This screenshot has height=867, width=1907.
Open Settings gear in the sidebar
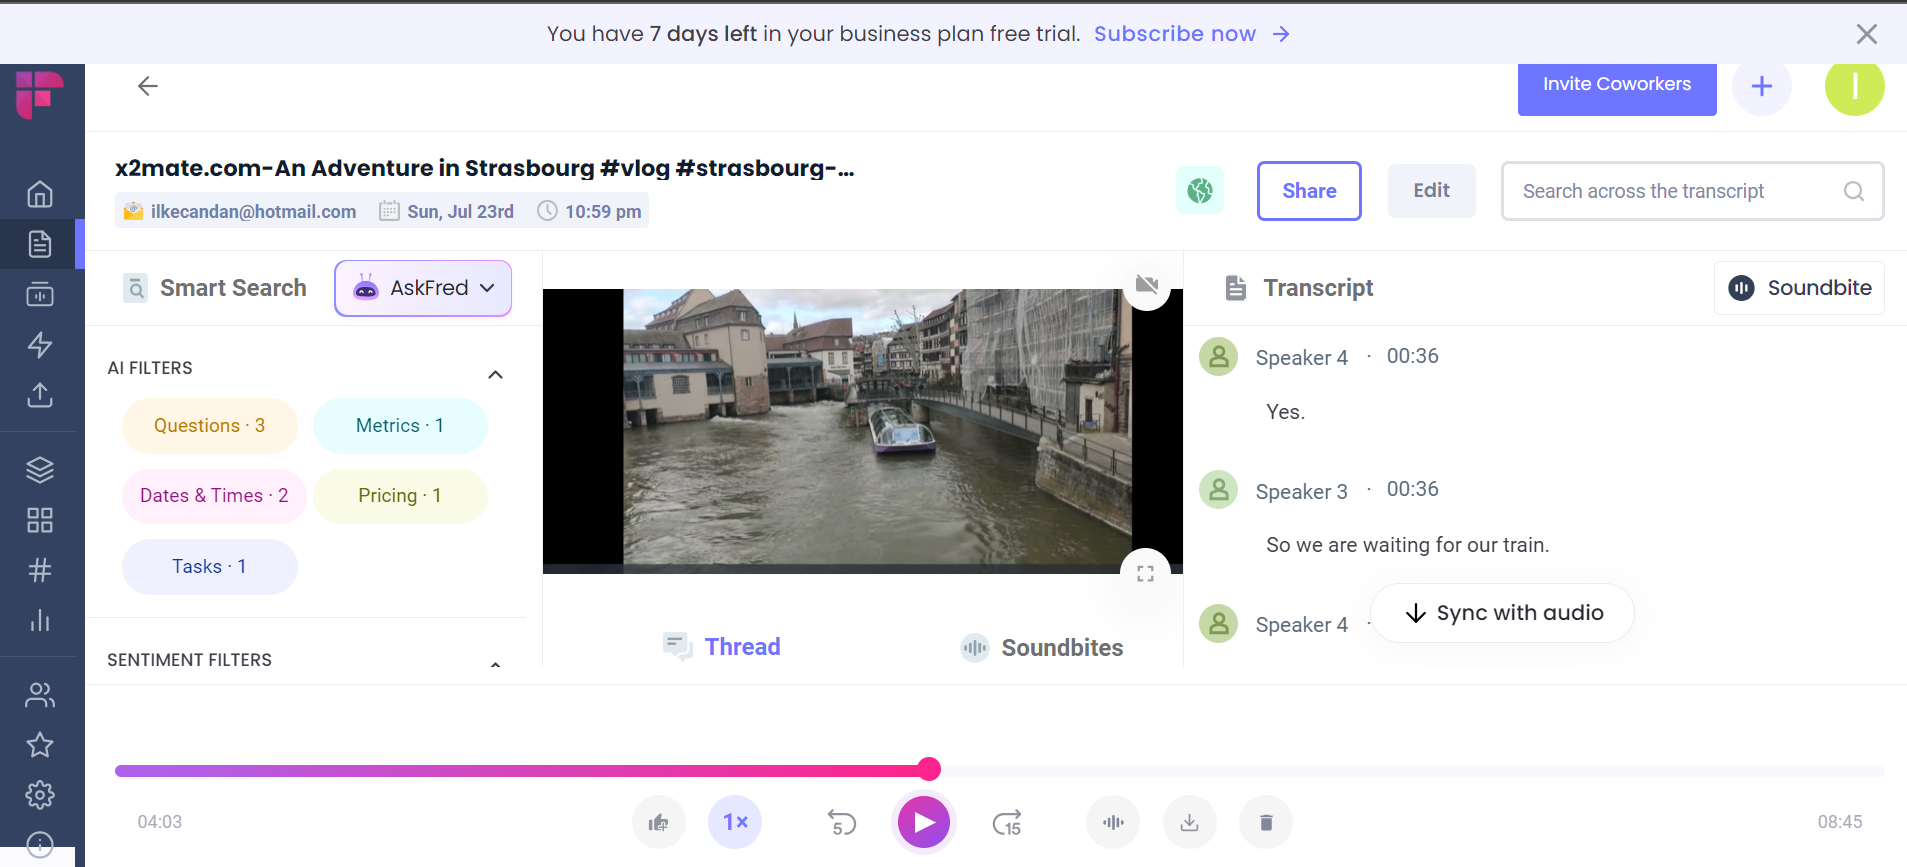[40, 795]
